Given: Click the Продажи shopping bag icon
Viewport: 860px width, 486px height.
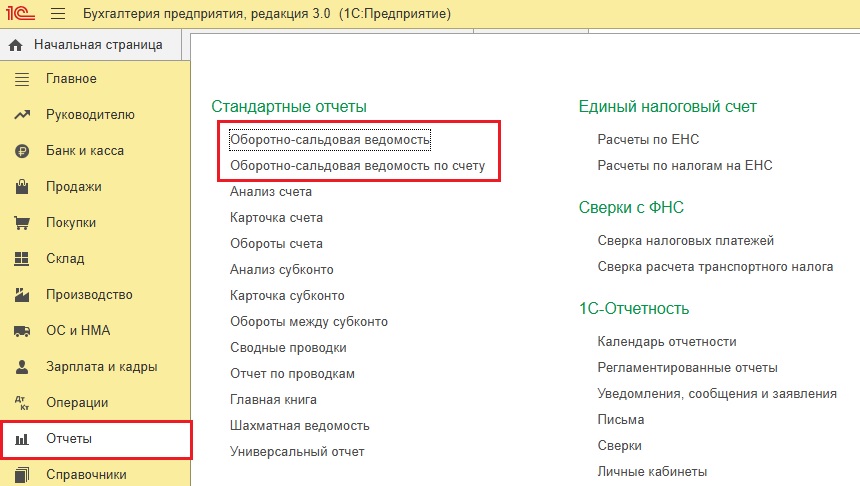Looking at the screenshot, I should (x=22, y=187).
